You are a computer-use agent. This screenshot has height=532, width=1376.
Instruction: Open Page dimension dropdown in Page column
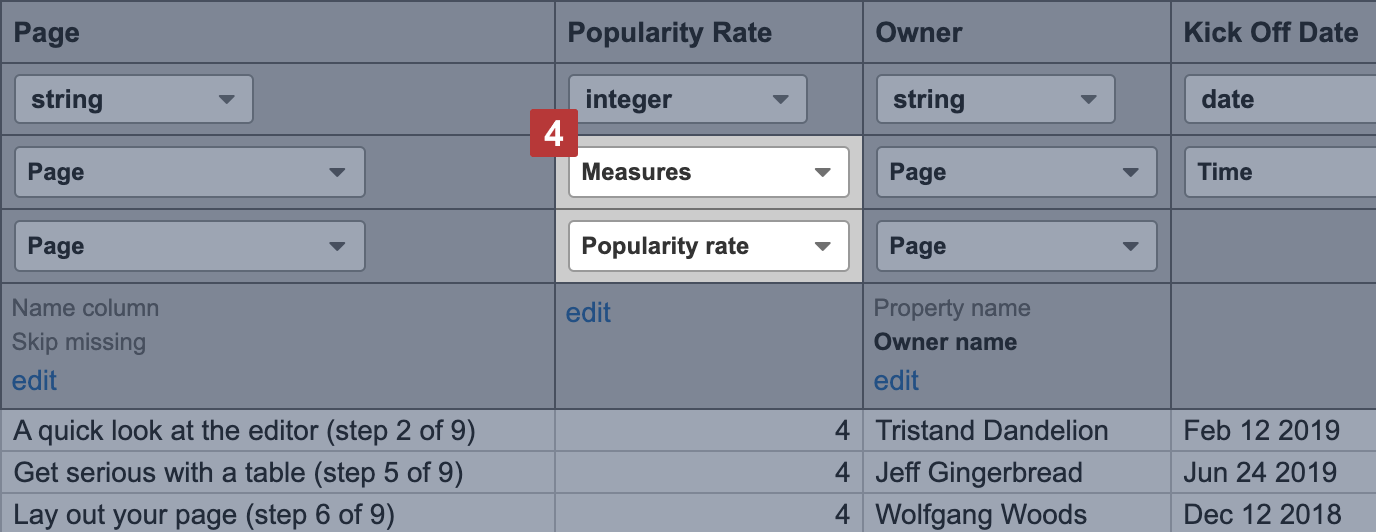click(x=189, y=172)
